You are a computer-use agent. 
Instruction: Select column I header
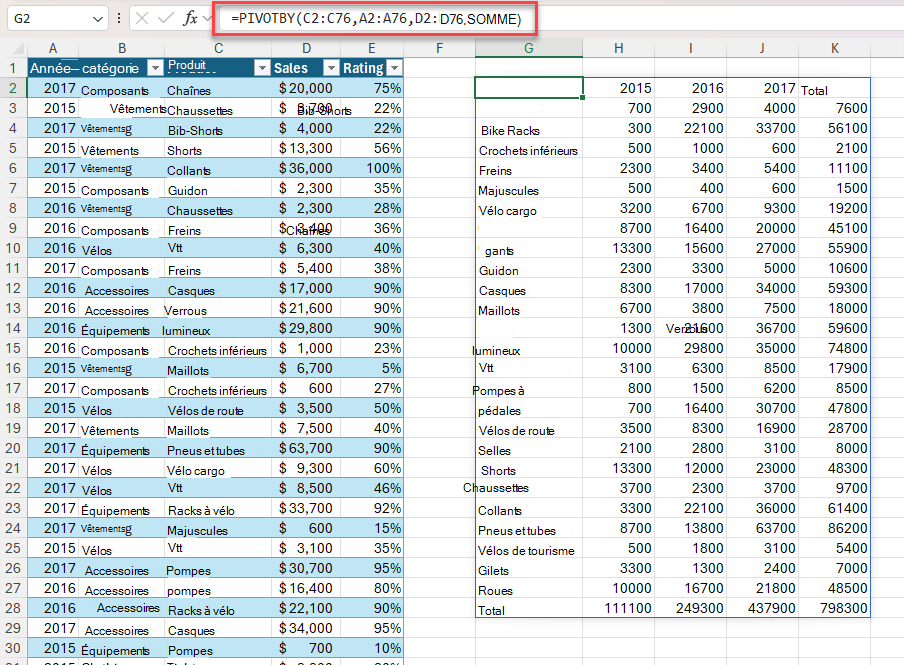[x=691, y=48]
